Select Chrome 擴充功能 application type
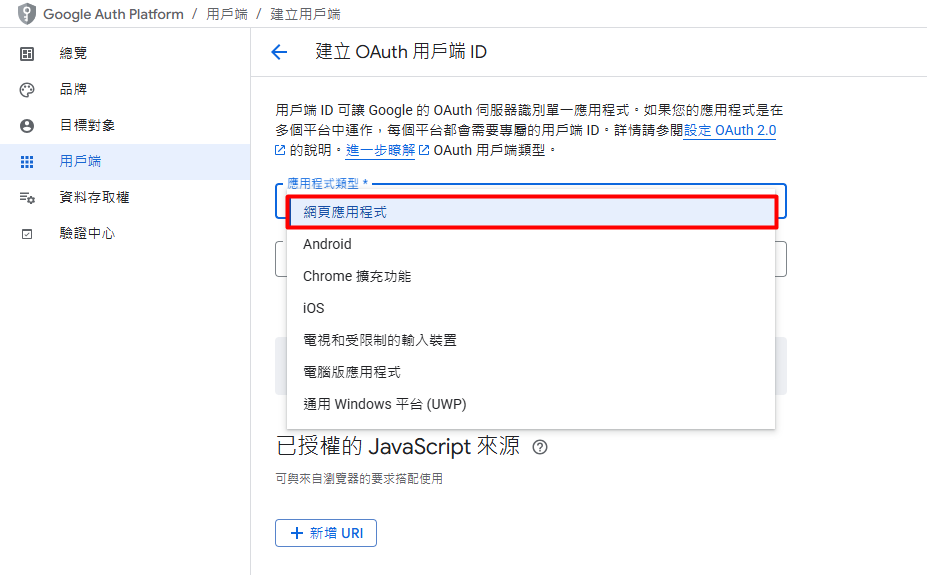 531,276
